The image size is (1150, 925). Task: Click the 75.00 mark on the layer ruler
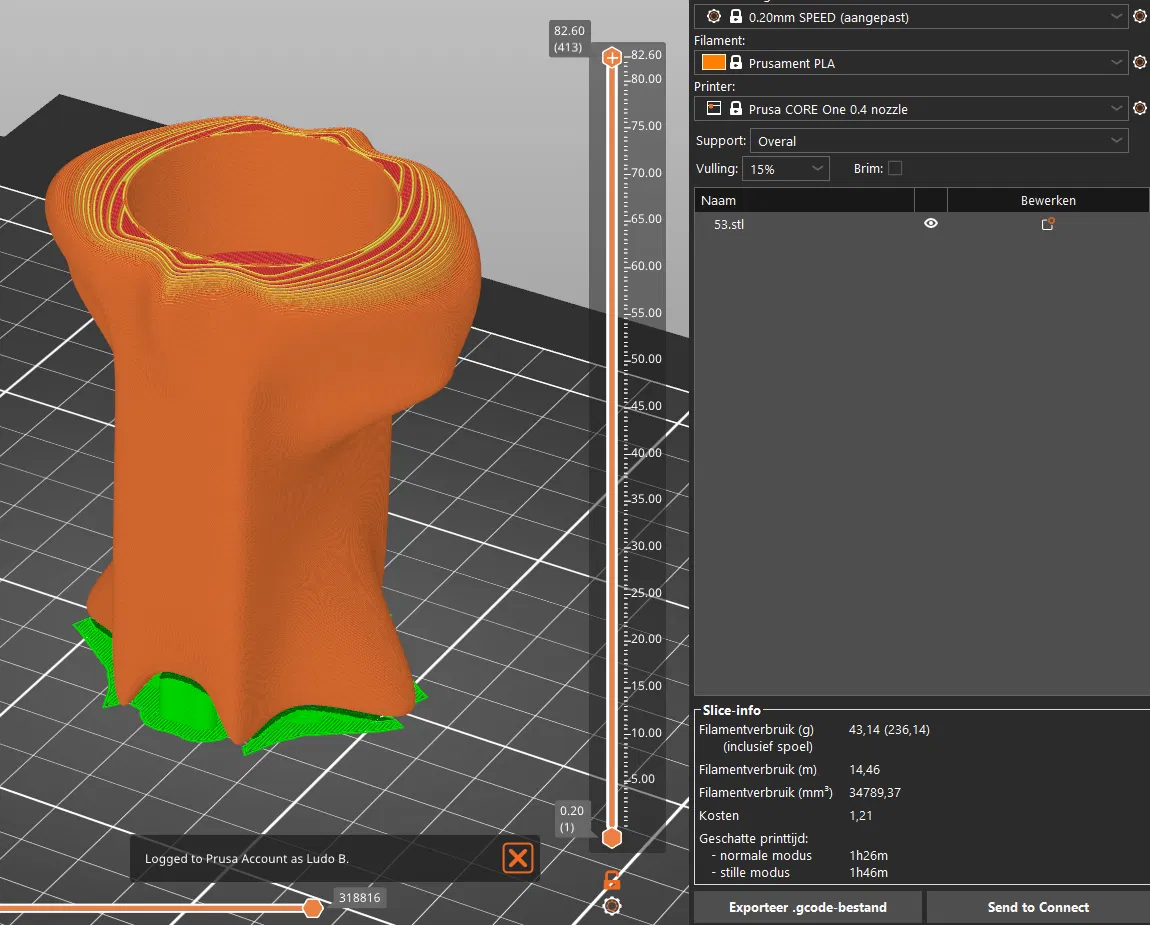[646, 125]
